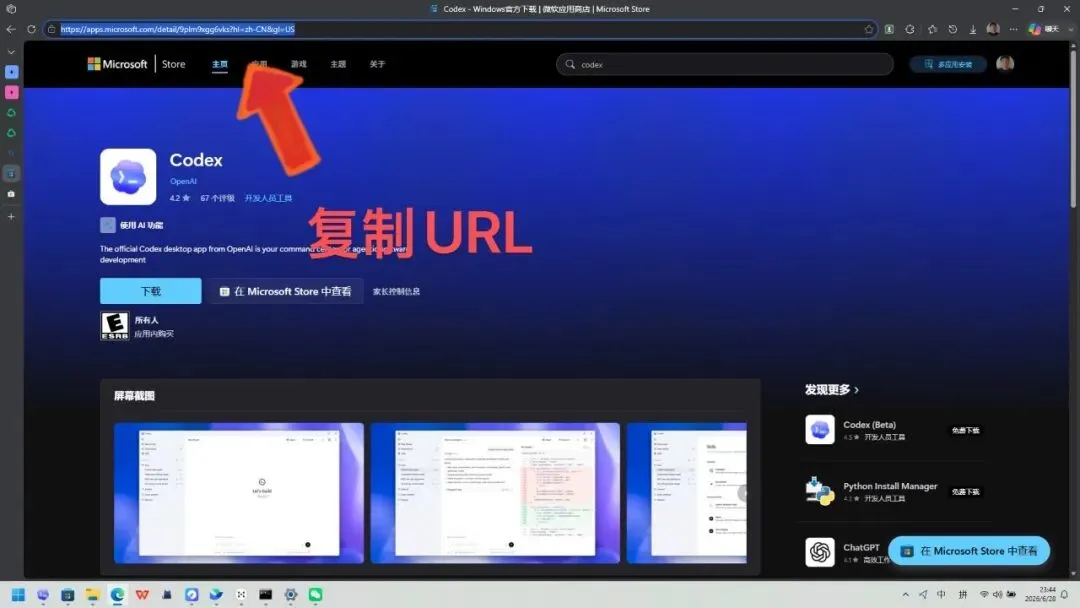The height and width of the screenshot is (608, 1080).
Task: Open the second Codex screenshot thumbnail
Action: 495,493
